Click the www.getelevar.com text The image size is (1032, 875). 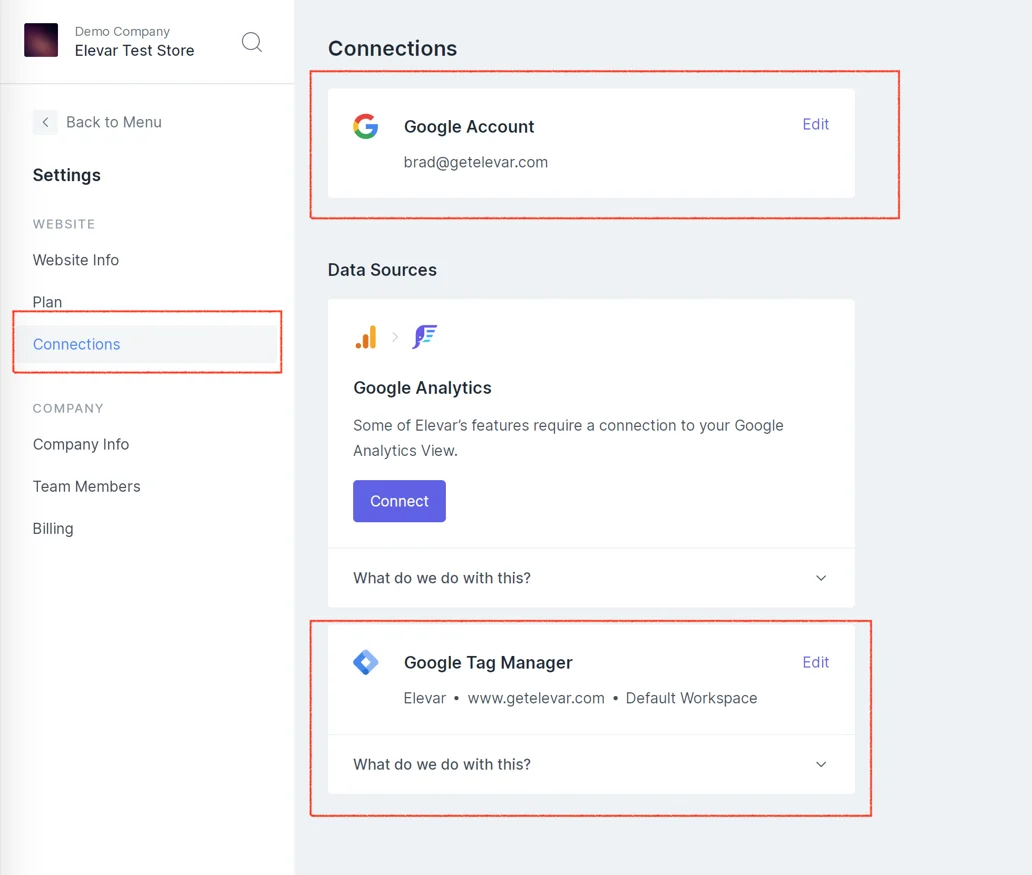pos(536,698)
